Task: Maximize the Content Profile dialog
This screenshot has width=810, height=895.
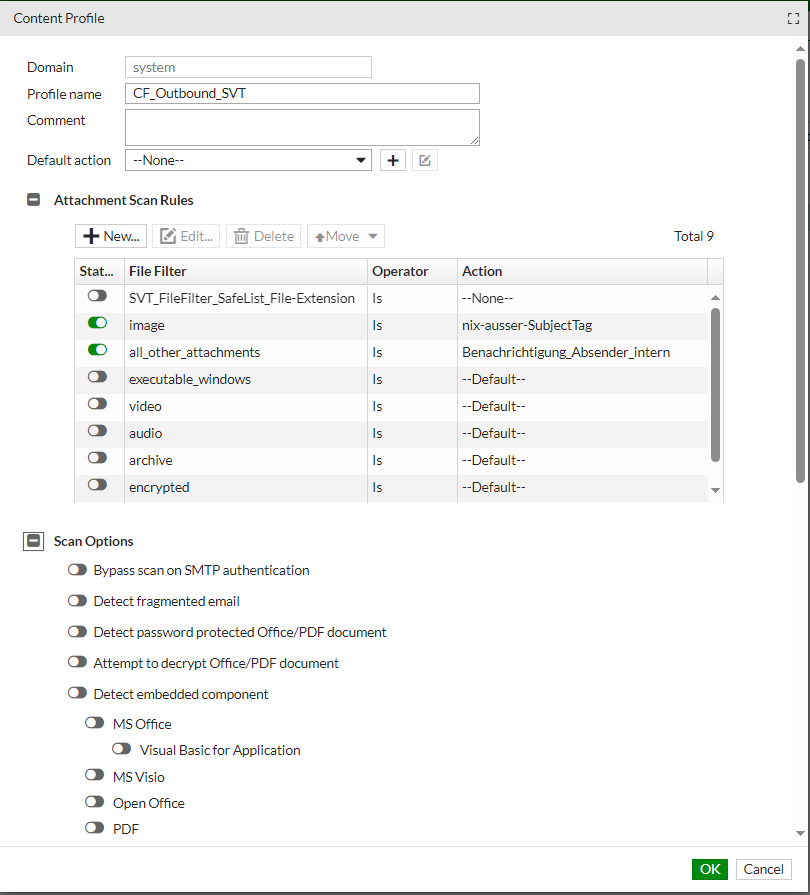Action: [794, 18]
